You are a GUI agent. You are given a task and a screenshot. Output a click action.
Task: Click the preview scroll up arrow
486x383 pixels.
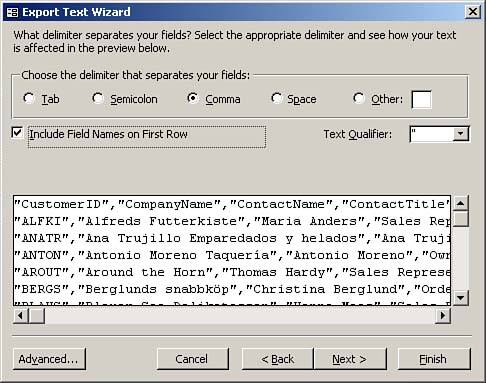(460, 203)
